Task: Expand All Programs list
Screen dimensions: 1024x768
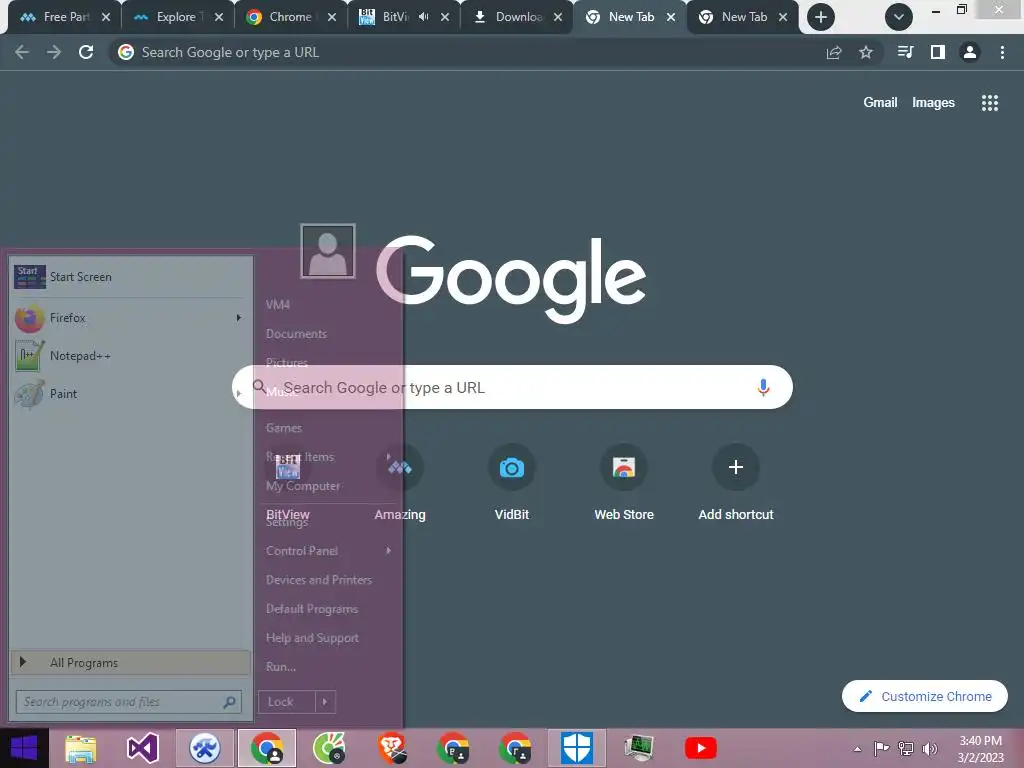Action: click(130, 662)
